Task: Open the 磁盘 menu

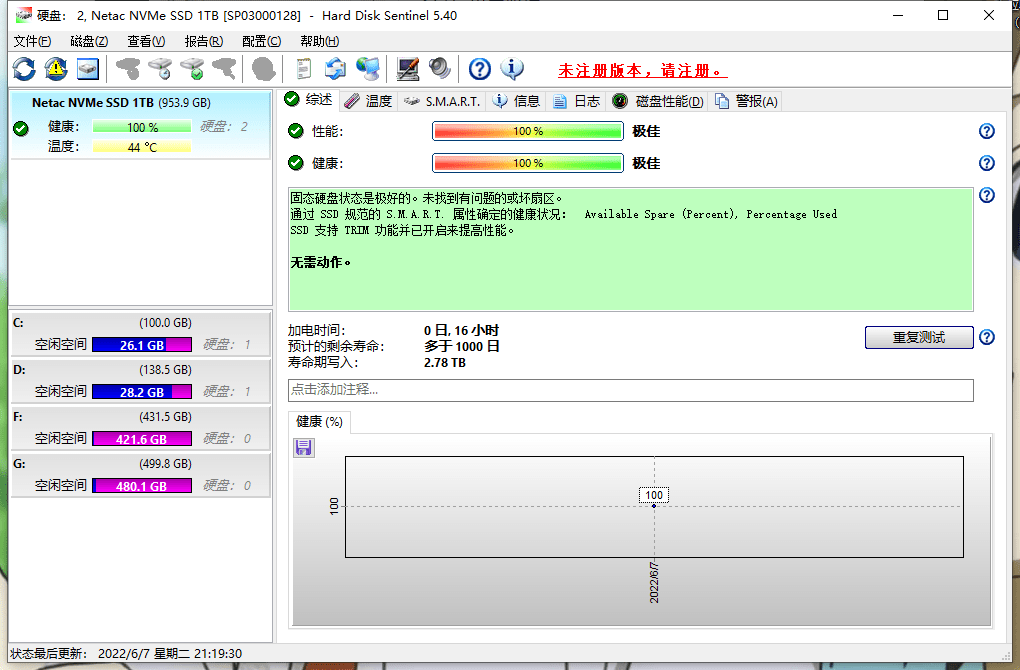Action: click(x=88, y=41)
